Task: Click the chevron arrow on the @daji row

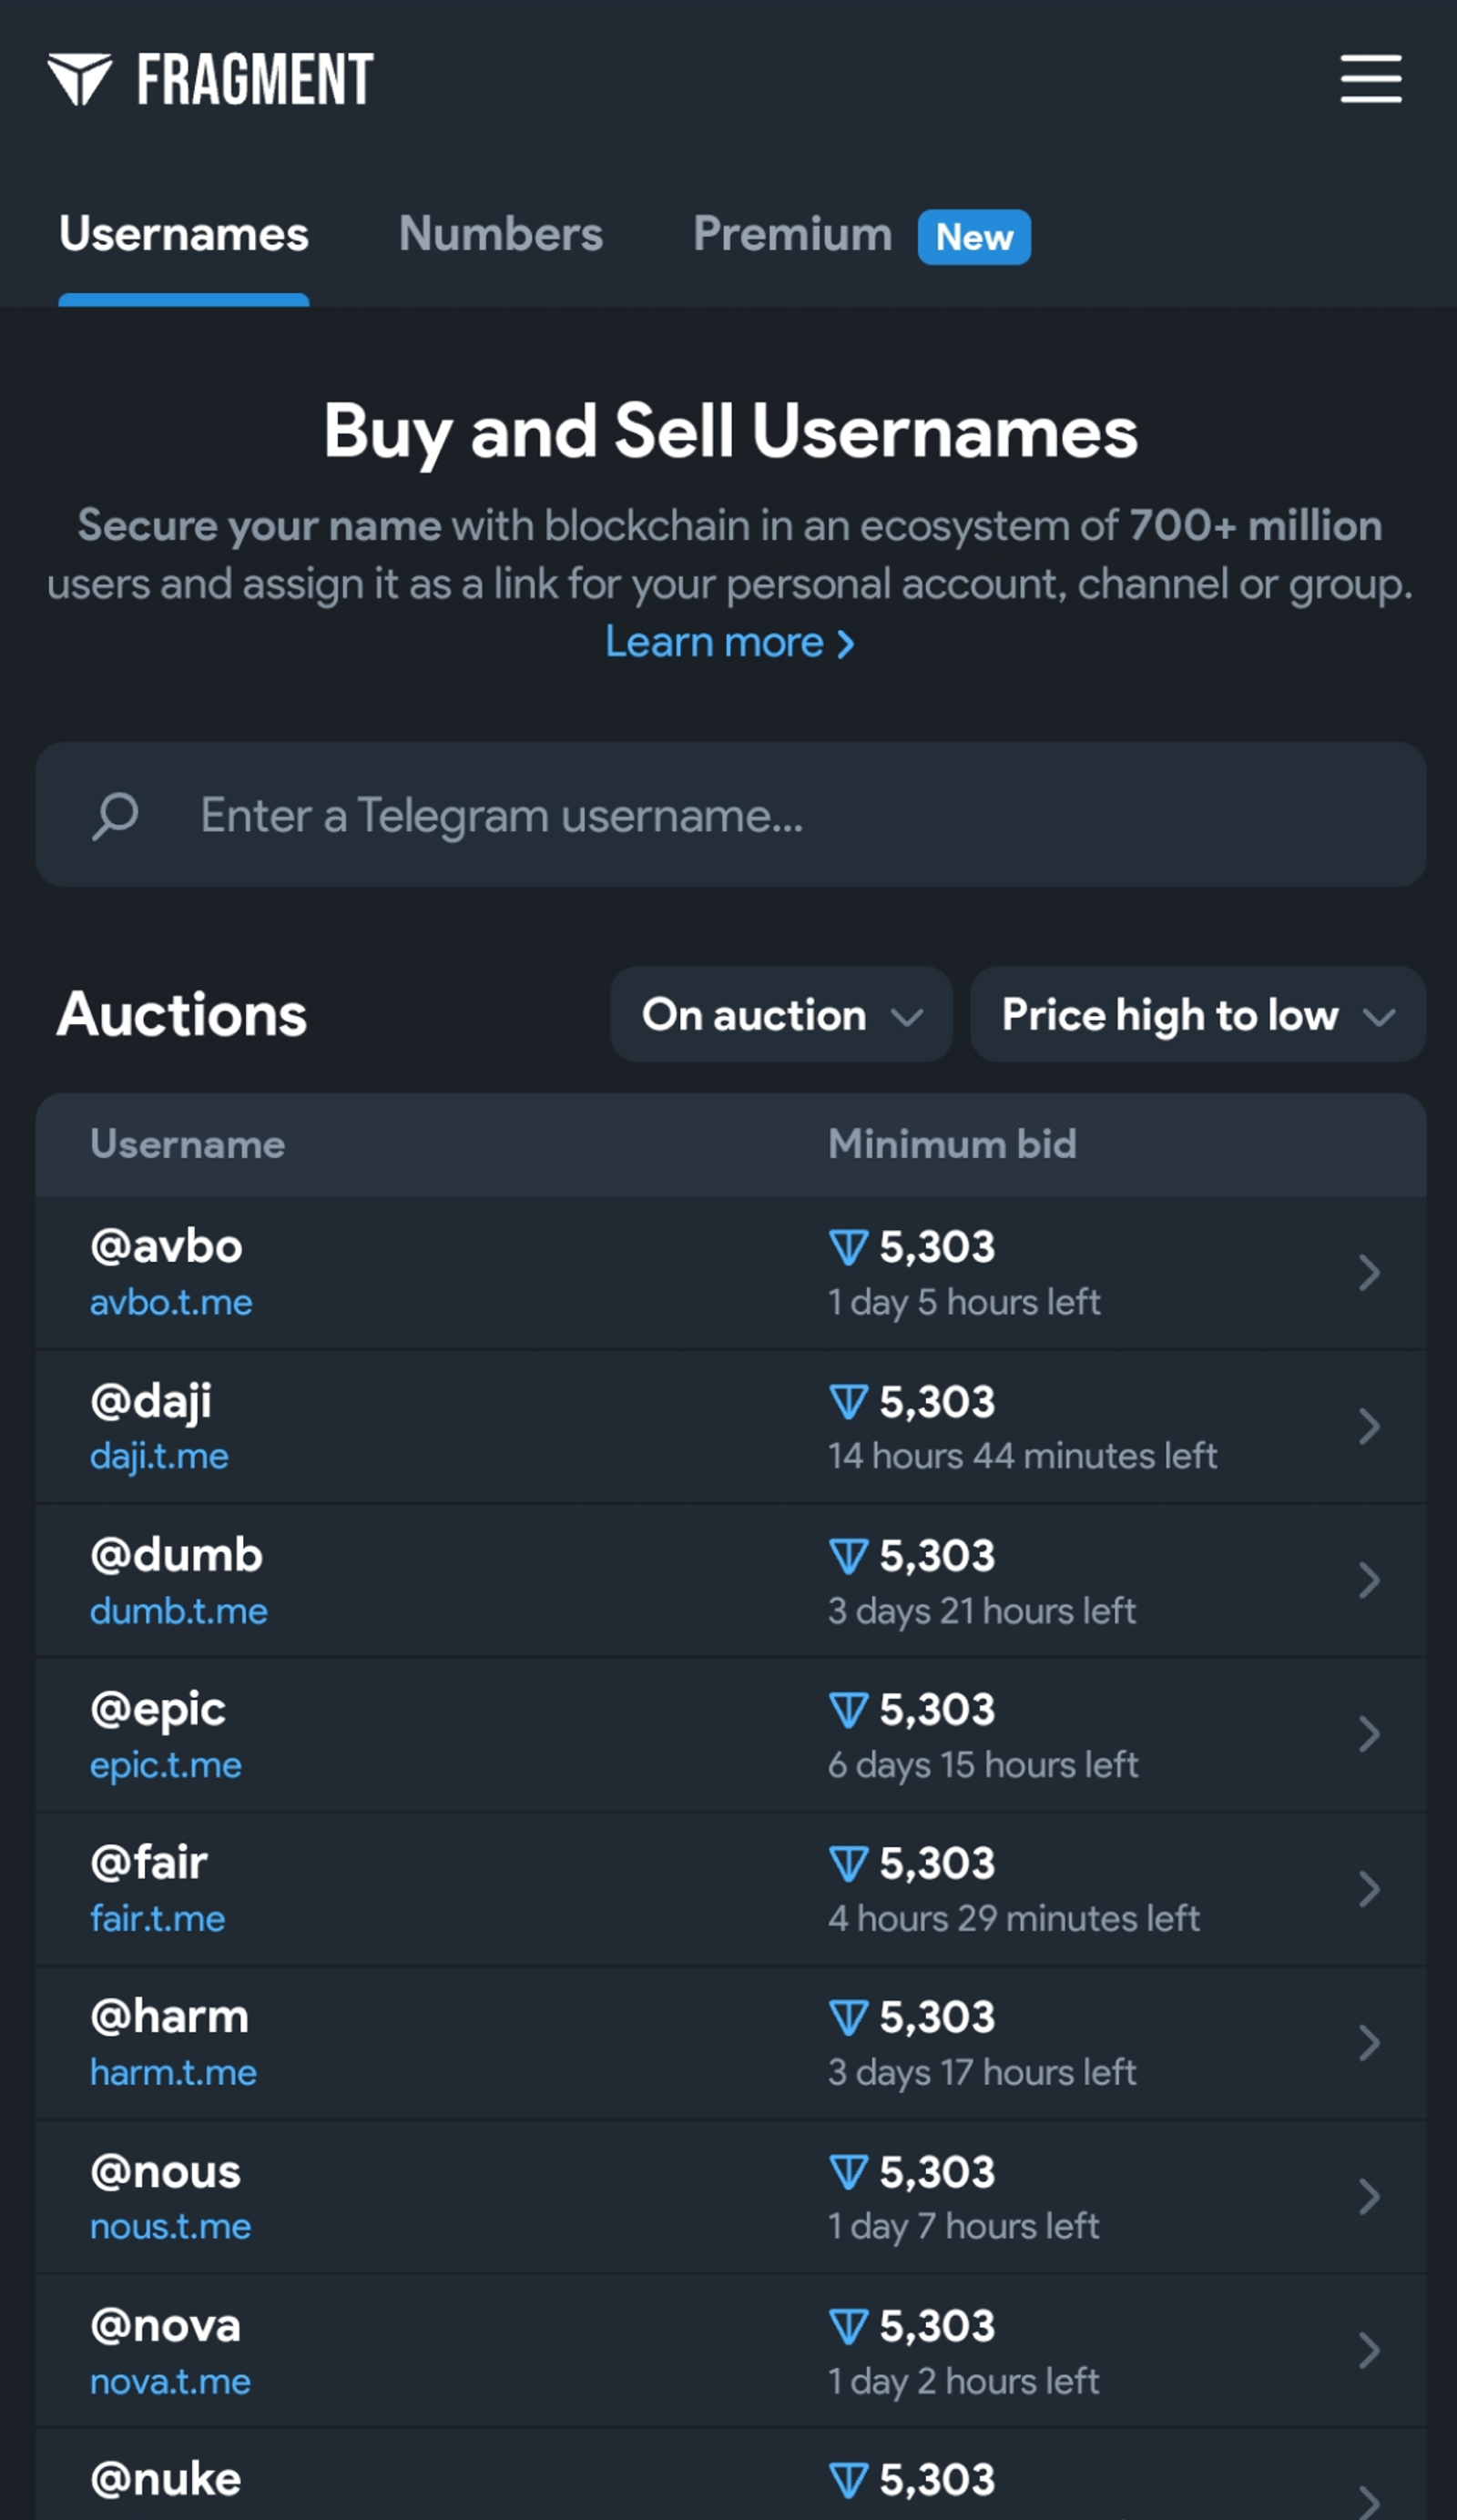Action: 1370,1427
